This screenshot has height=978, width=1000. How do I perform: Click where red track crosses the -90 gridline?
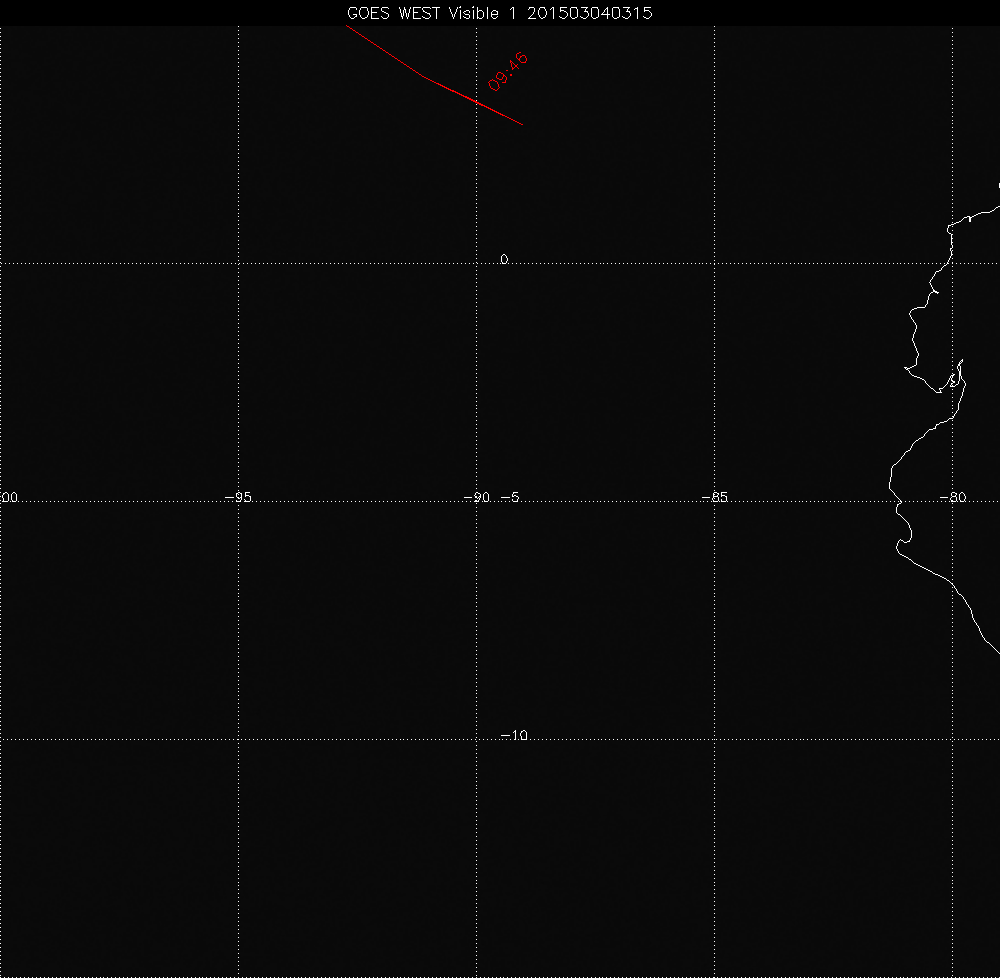point(477,102)
